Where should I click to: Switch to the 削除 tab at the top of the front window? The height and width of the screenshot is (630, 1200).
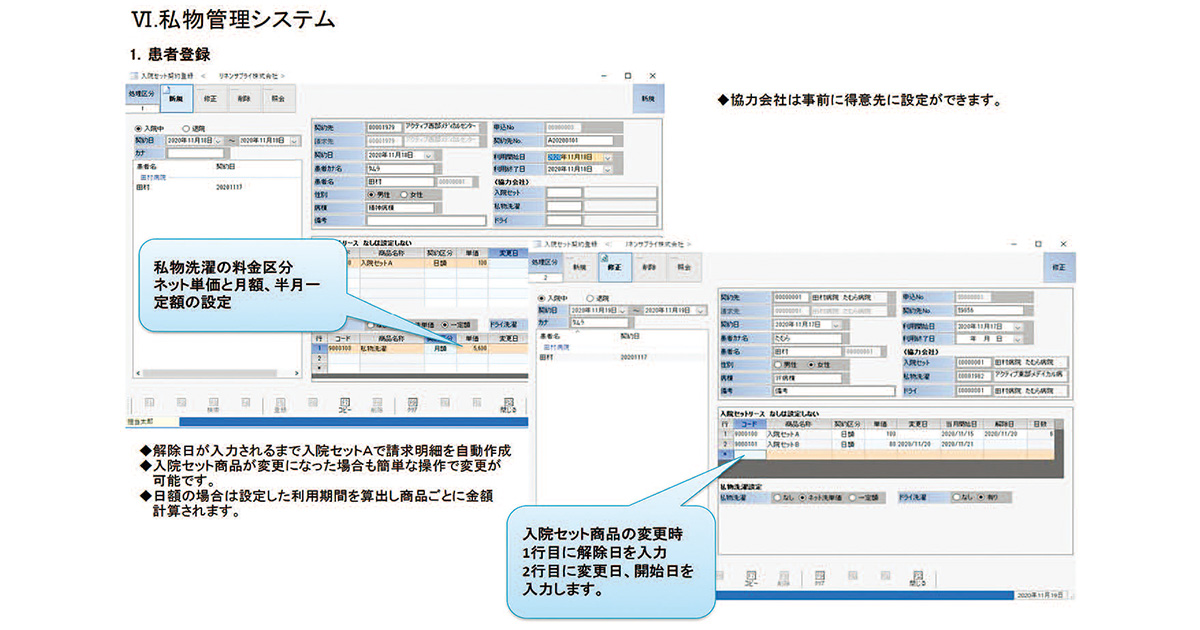(x=650, y=268)
